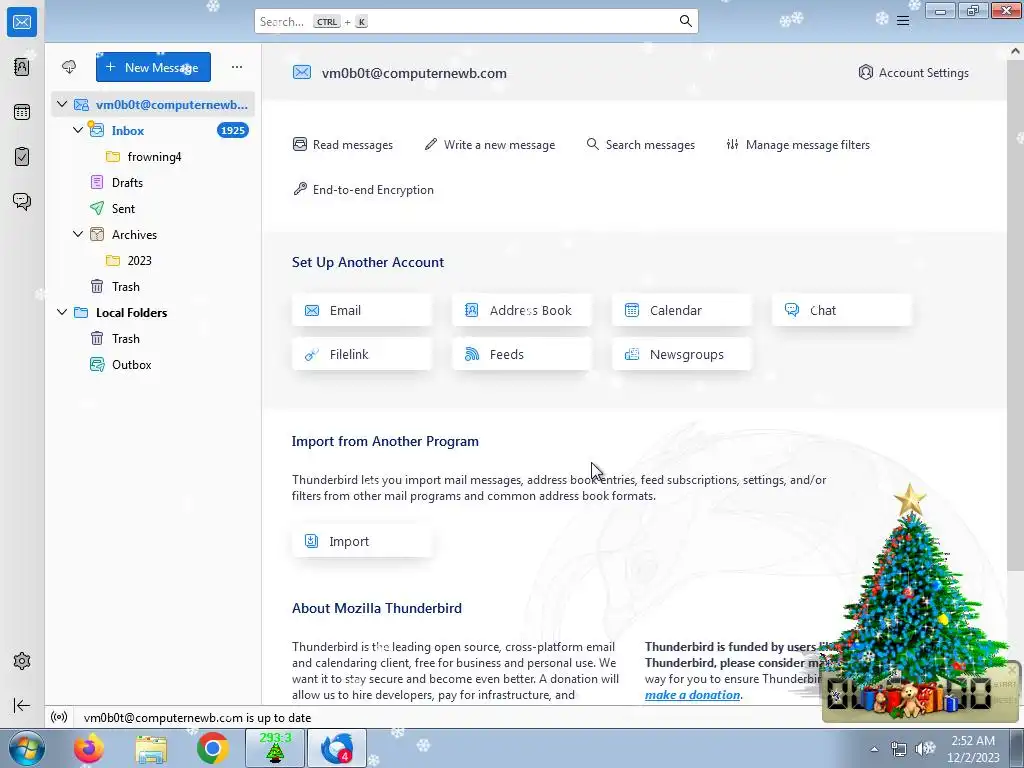Open the frowning4 subfolder
This screenshot has width=1024, height=768.
153,157
